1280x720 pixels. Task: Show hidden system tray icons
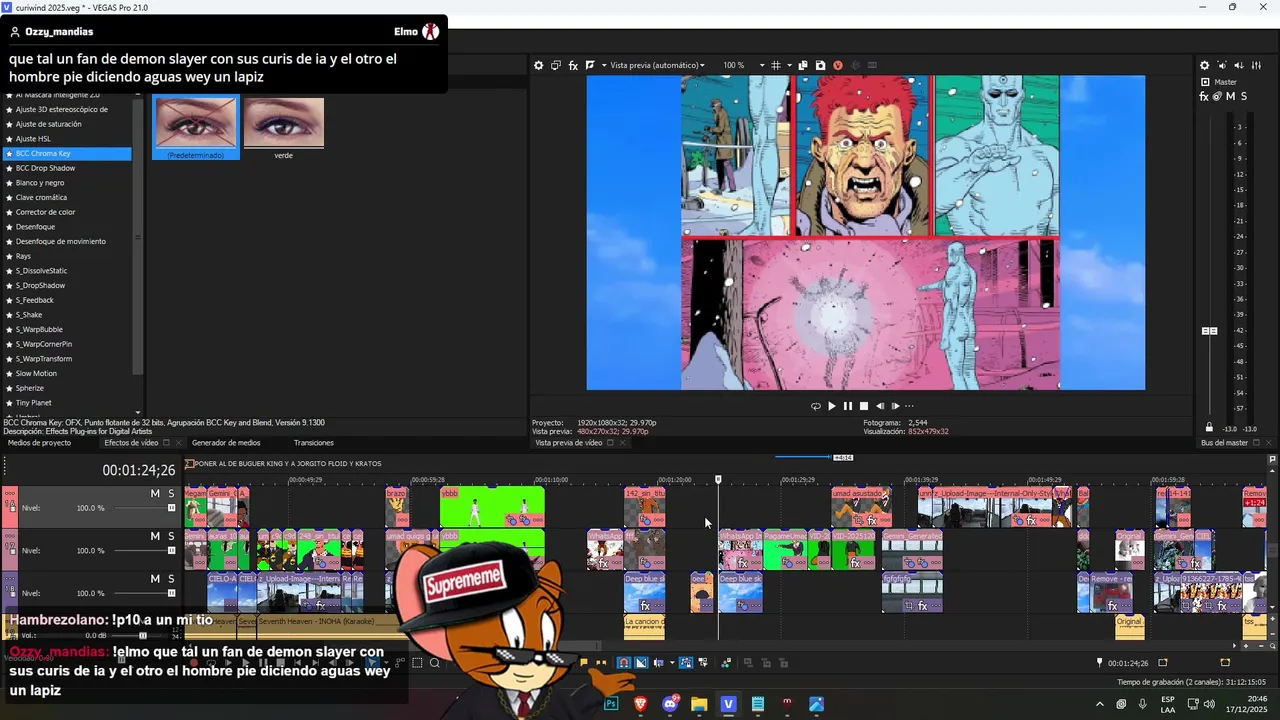pos(1100,704)
